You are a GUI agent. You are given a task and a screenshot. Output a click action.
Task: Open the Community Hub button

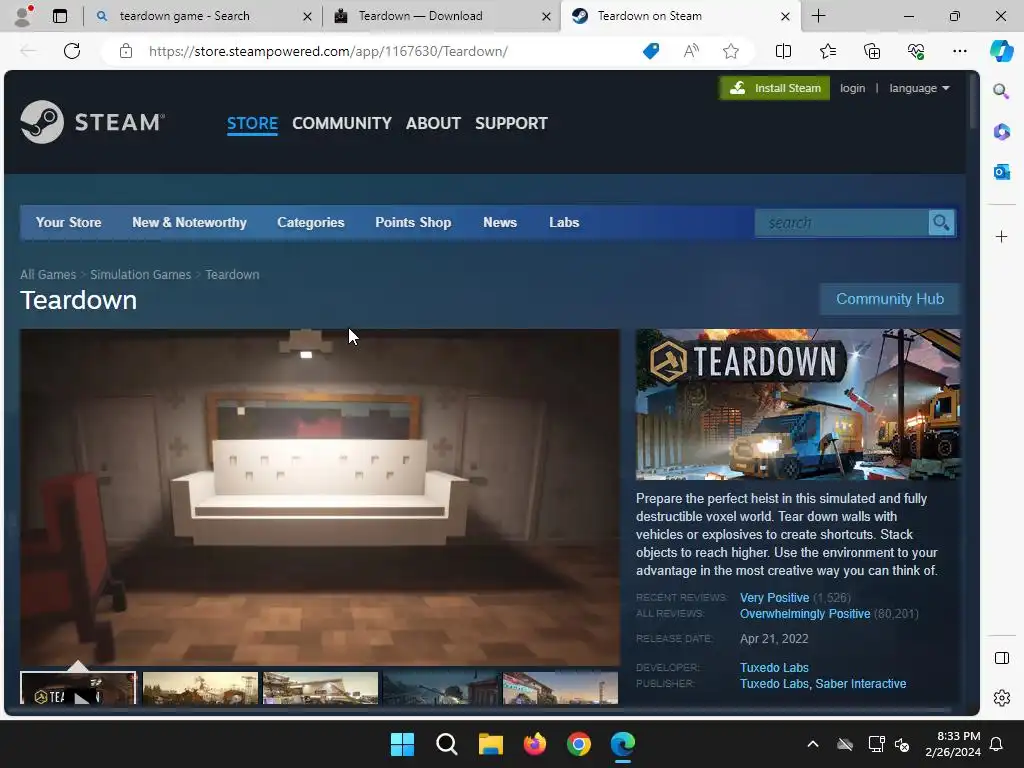click(889, 299)
